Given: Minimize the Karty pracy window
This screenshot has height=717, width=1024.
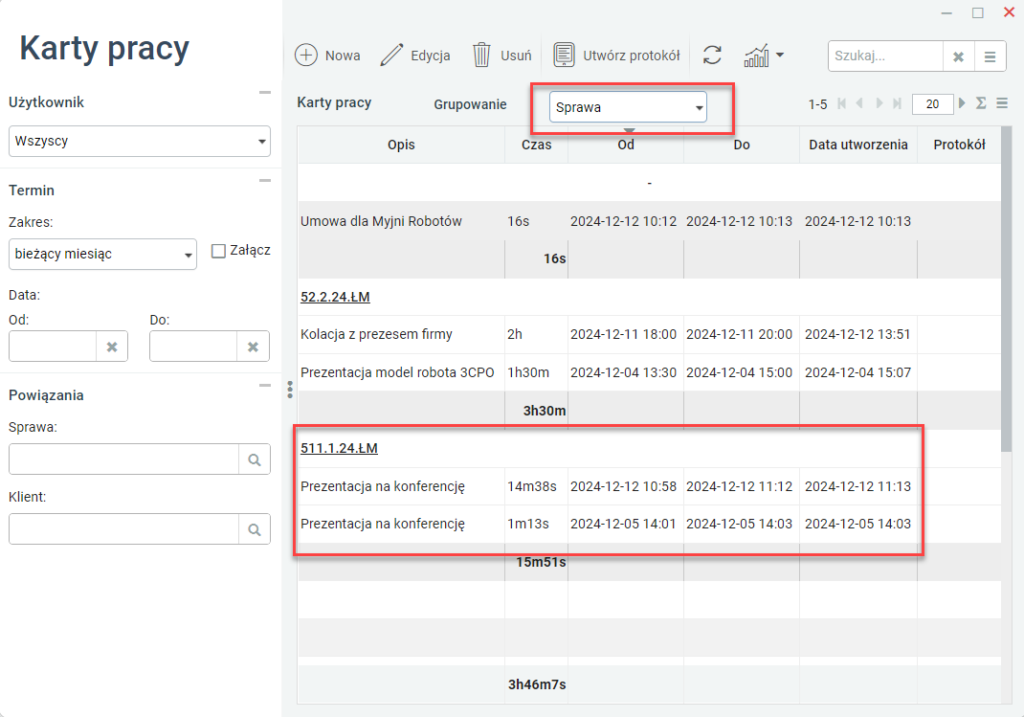Looking at the screenshot, I should 946,14.
